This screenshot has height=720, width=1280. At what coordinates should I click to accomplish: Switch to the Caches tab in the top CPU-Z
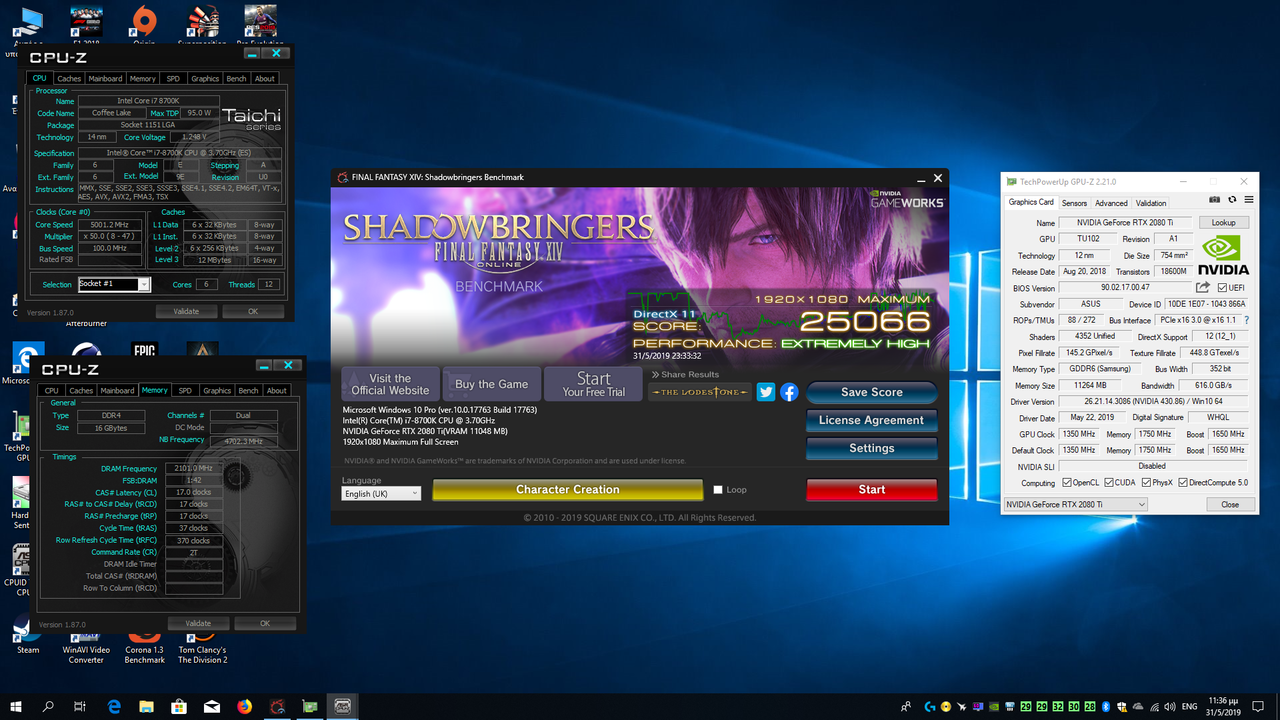pos(69,78)
